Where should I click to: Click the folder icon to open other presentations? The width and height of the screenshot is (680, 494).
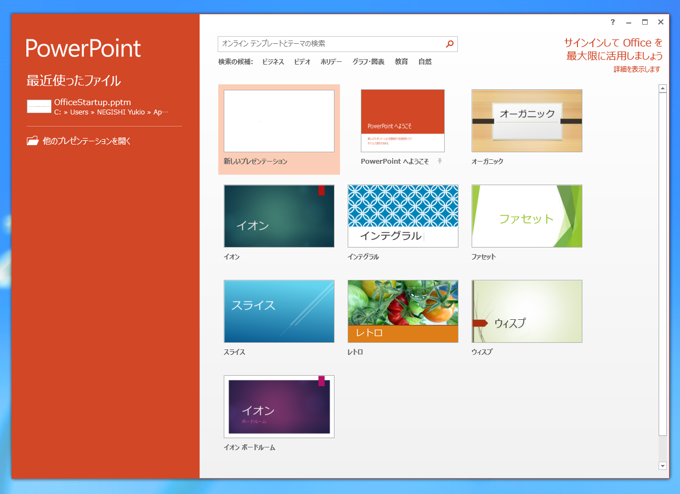[x=33, y=141]
